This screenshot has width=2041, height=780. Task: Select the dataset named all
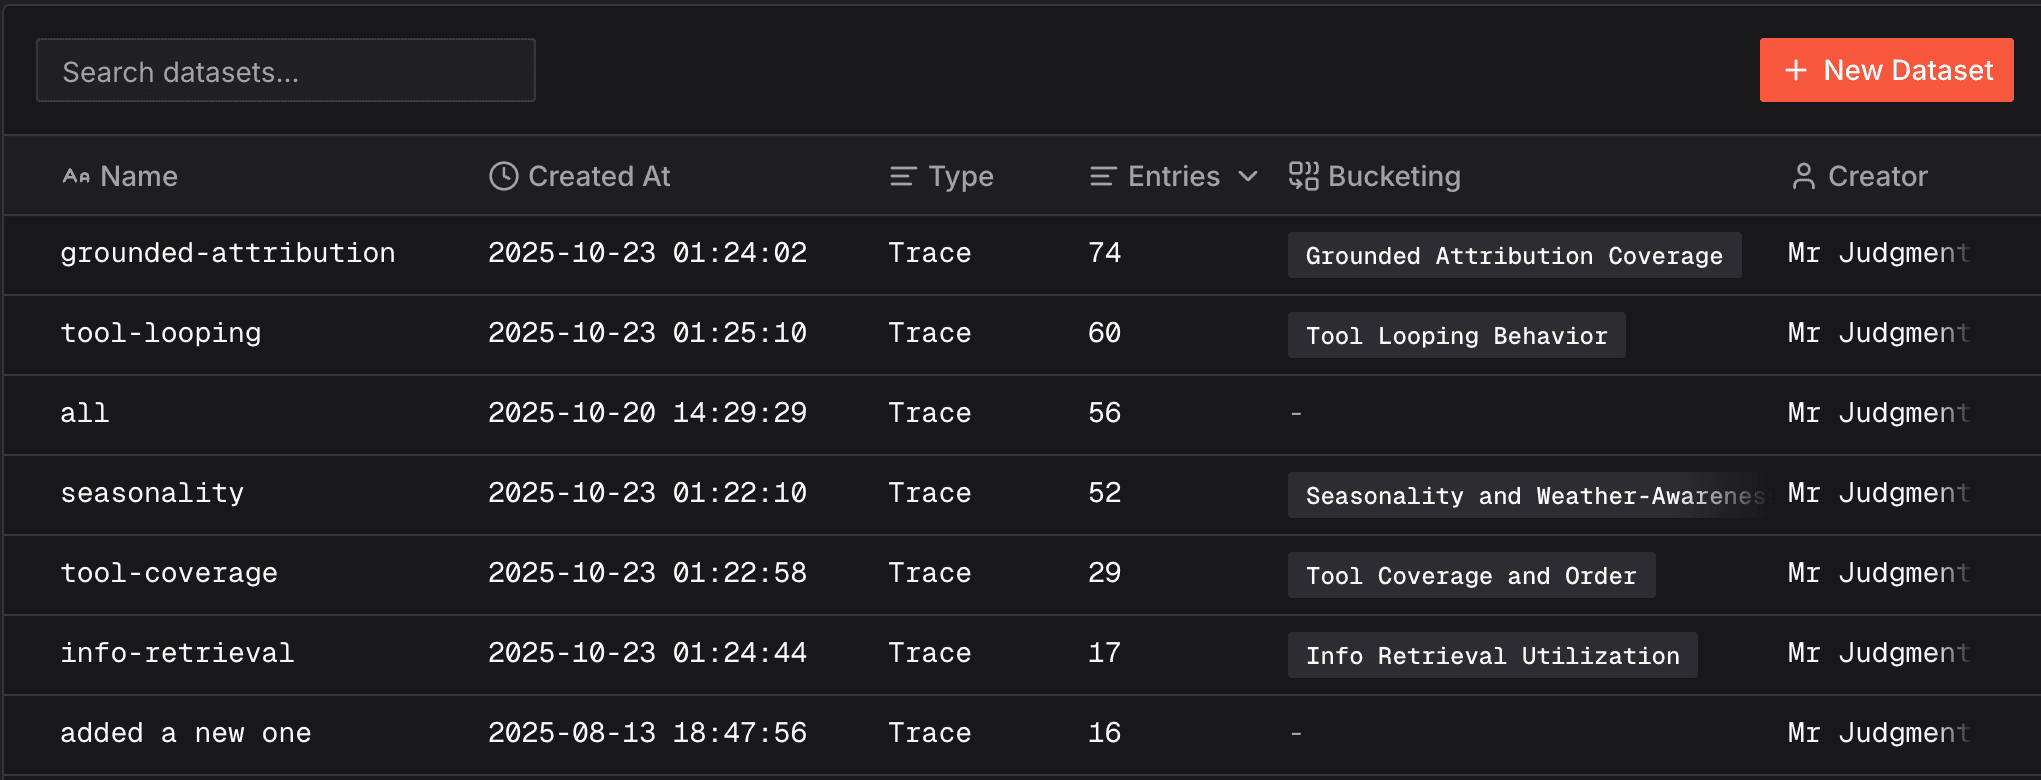pos(85,413)
